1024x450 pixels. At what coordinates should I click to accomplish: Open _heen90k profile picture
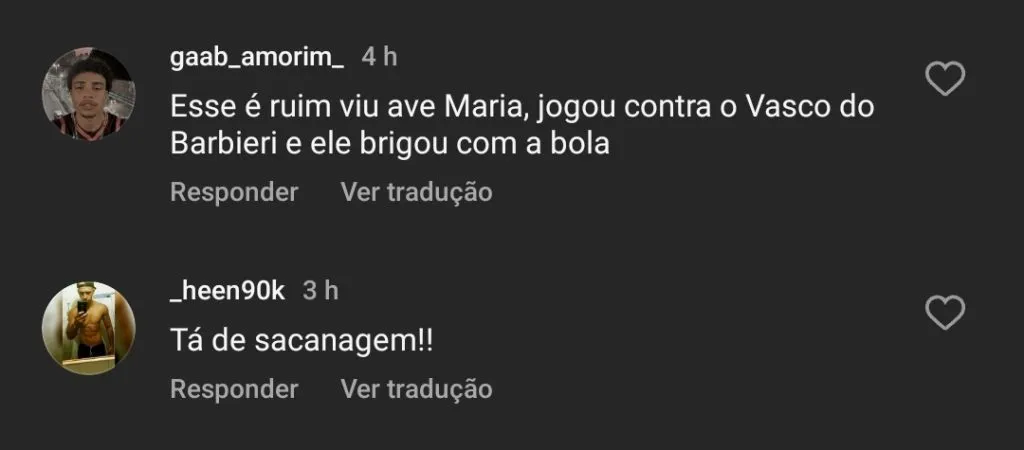pyautogui.click(x=88, y=328)
